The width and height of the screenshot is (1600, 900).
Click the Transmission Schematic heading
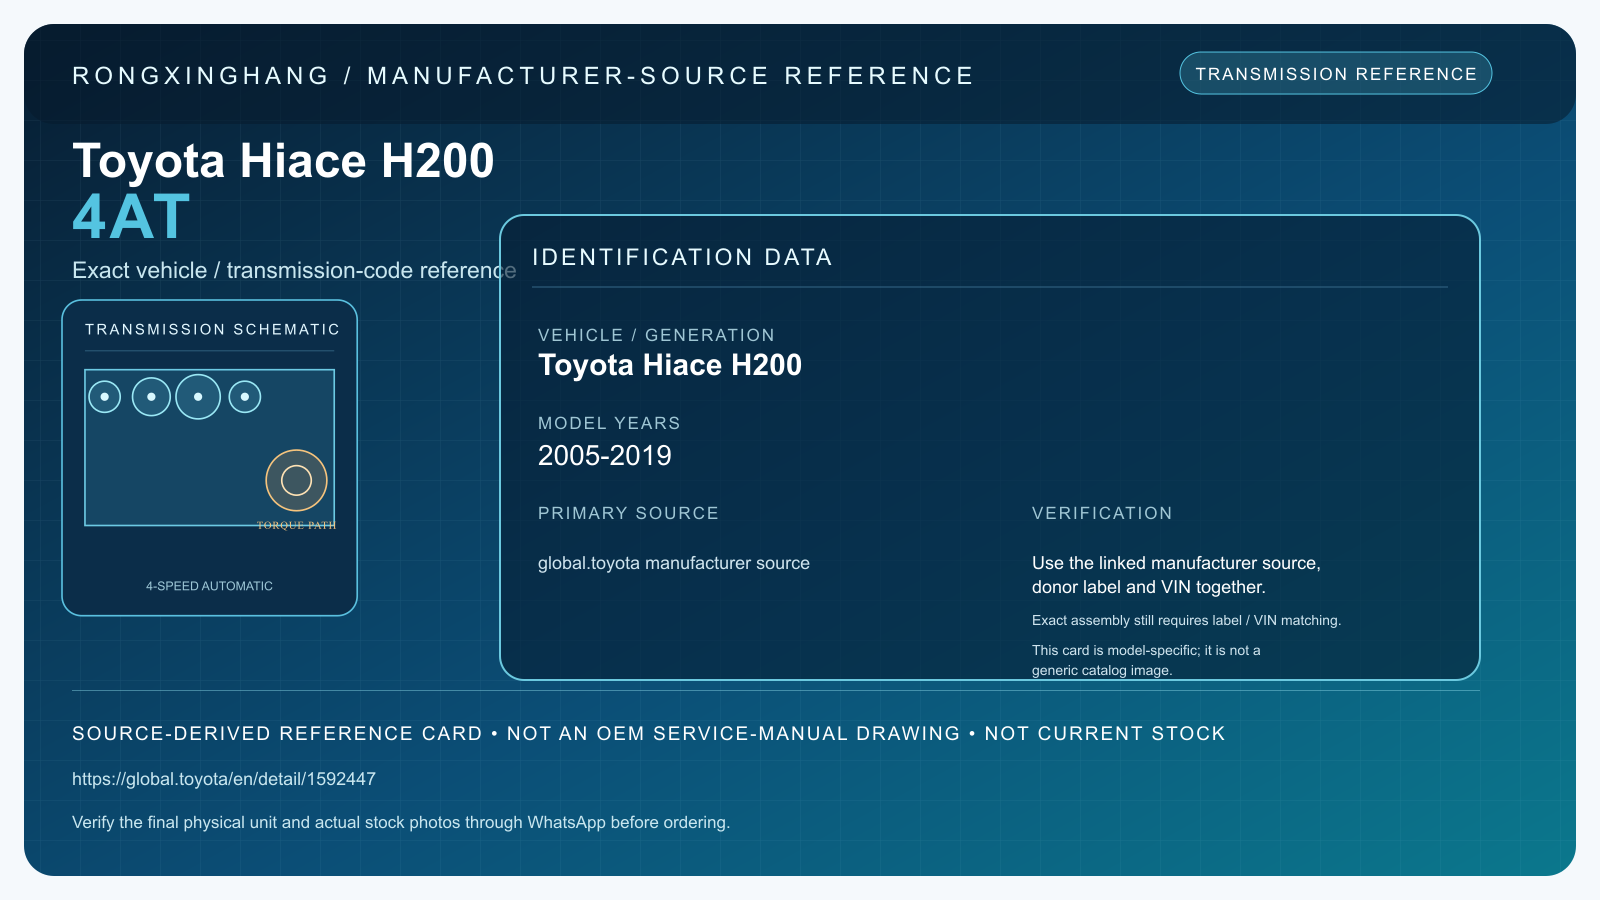[212, 329]
